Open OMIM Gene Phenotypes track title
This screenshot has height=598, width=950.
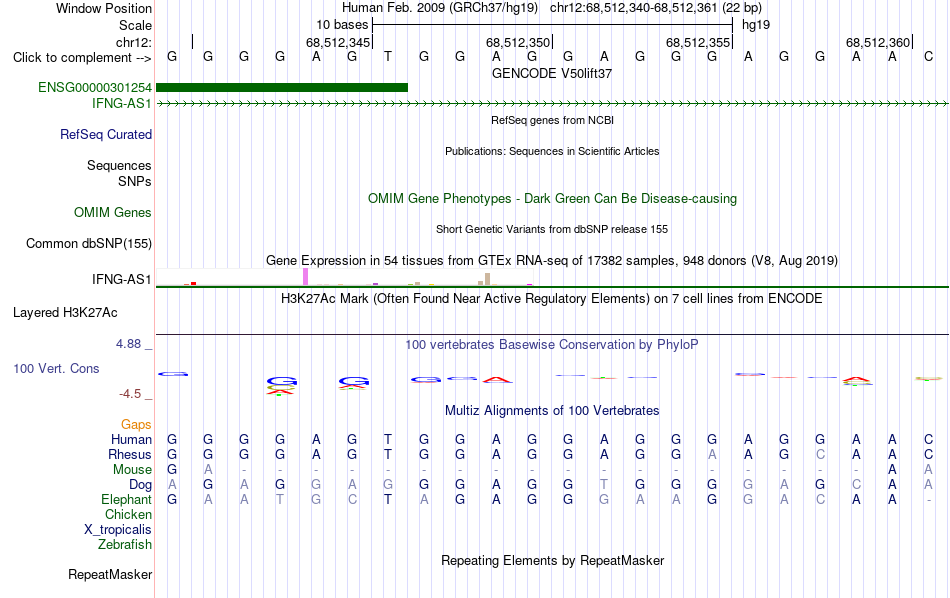(x=552, y=199)
